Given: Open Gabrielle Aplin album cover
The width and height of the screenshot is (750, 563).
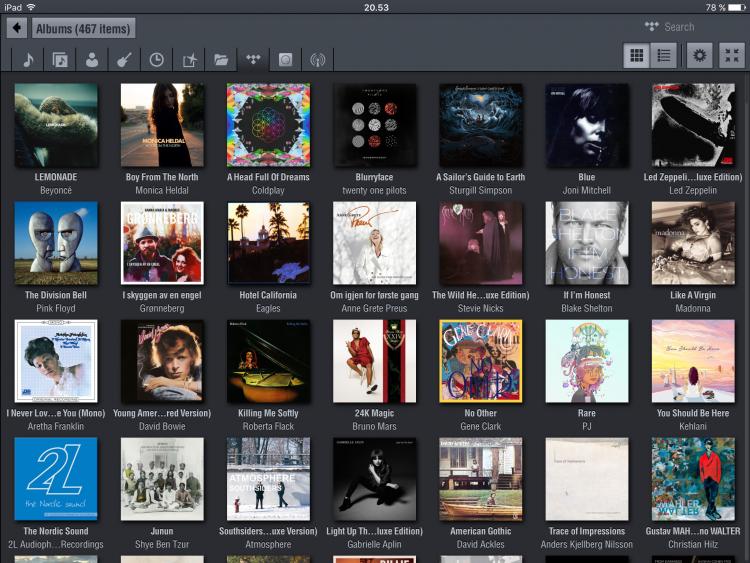Looking at the screenshot, I should point(375,479).
